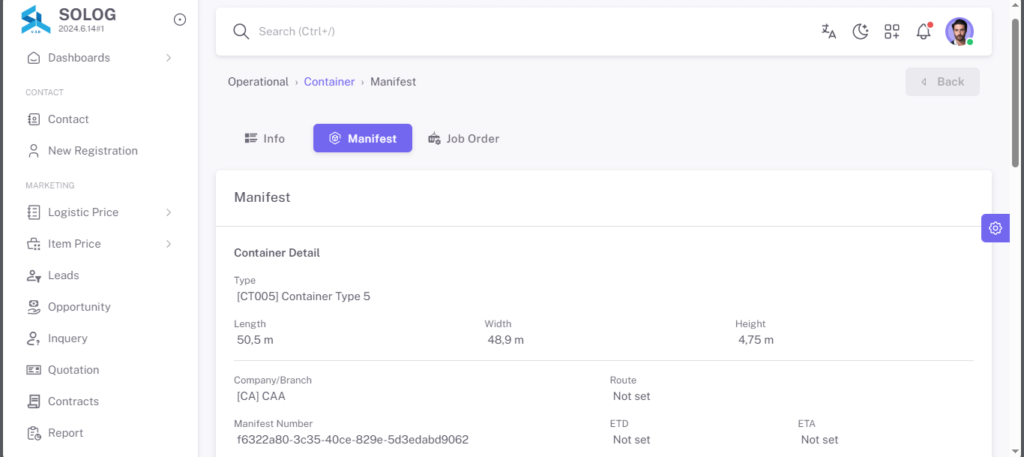1024x457 pixels.
Task: Click the purple settings gear button
Action: 995,228
